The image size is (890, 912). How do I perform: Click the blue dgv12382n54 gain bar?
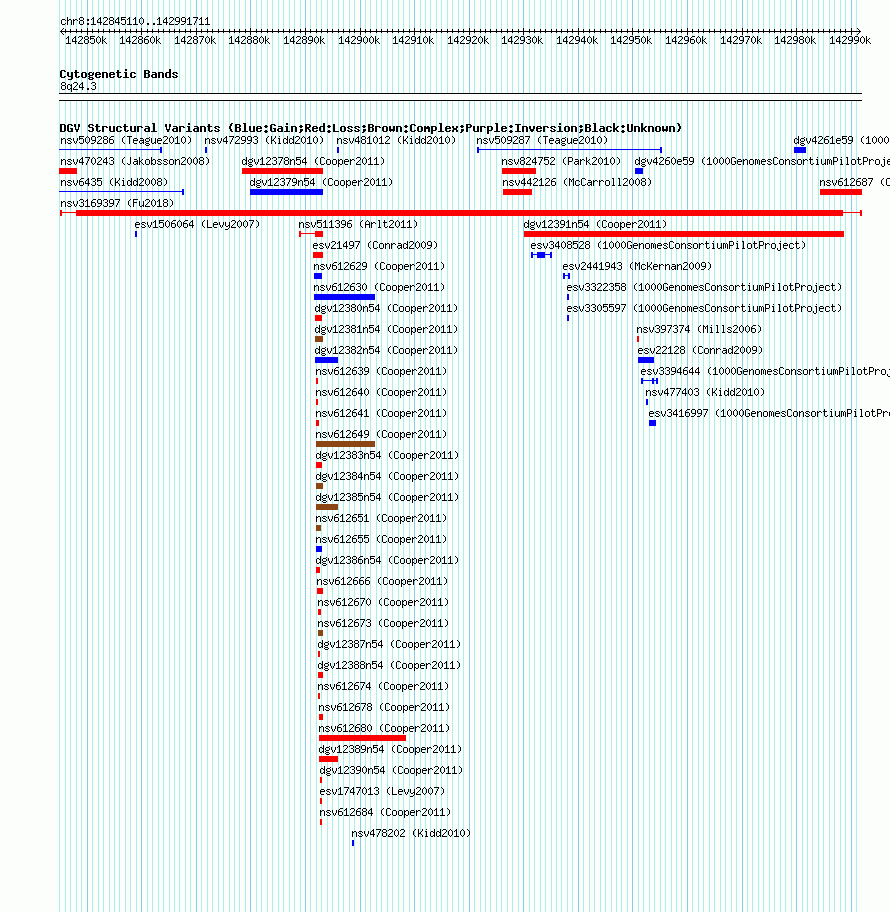[326, 360]
